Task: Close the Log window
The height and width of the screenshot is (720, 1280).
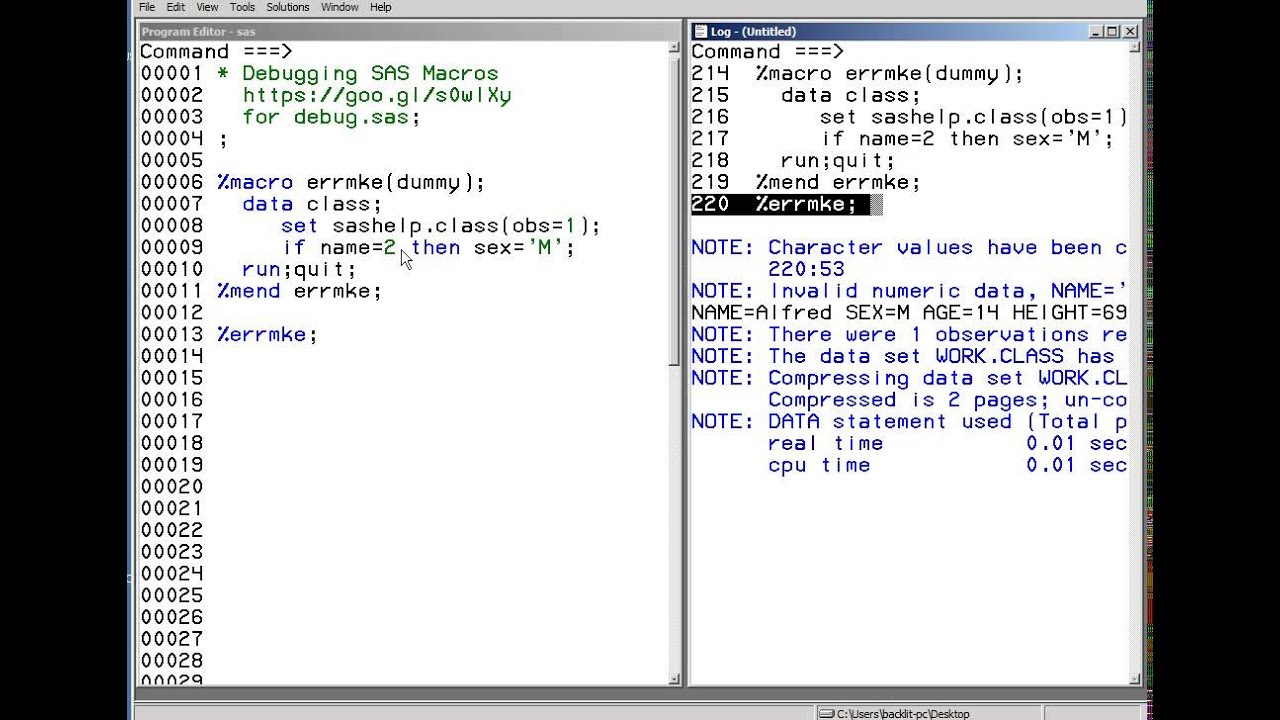Action: coord(1131,31)
